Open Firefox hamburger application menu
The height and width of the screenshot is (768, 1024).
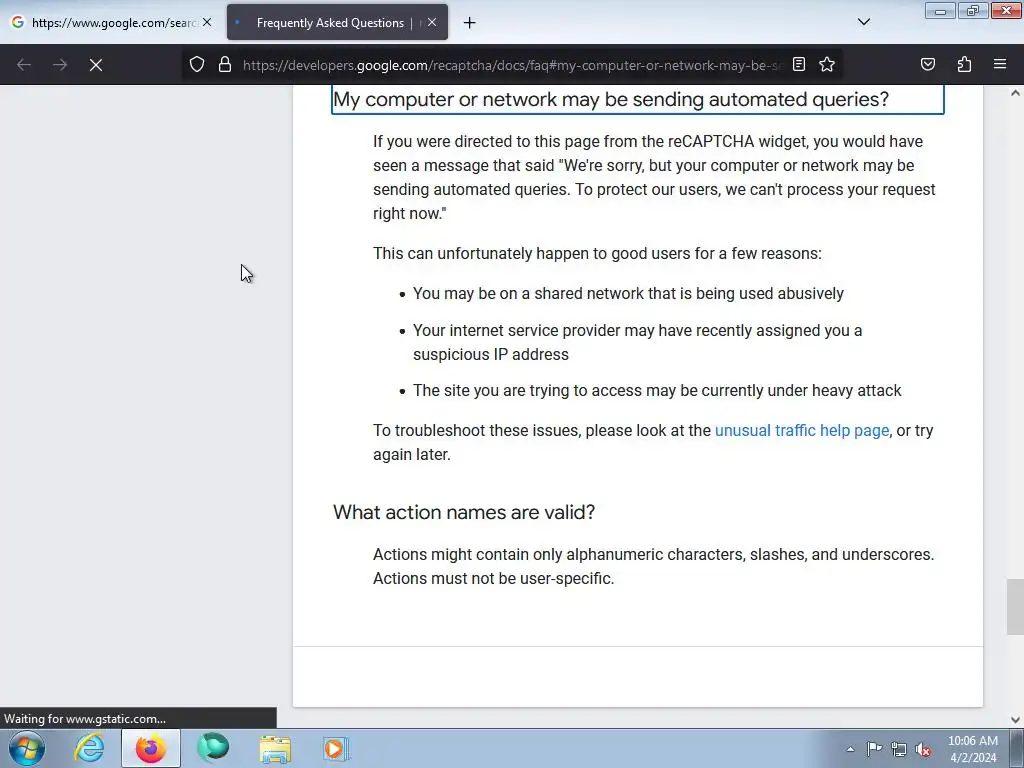click(1000, 64)
